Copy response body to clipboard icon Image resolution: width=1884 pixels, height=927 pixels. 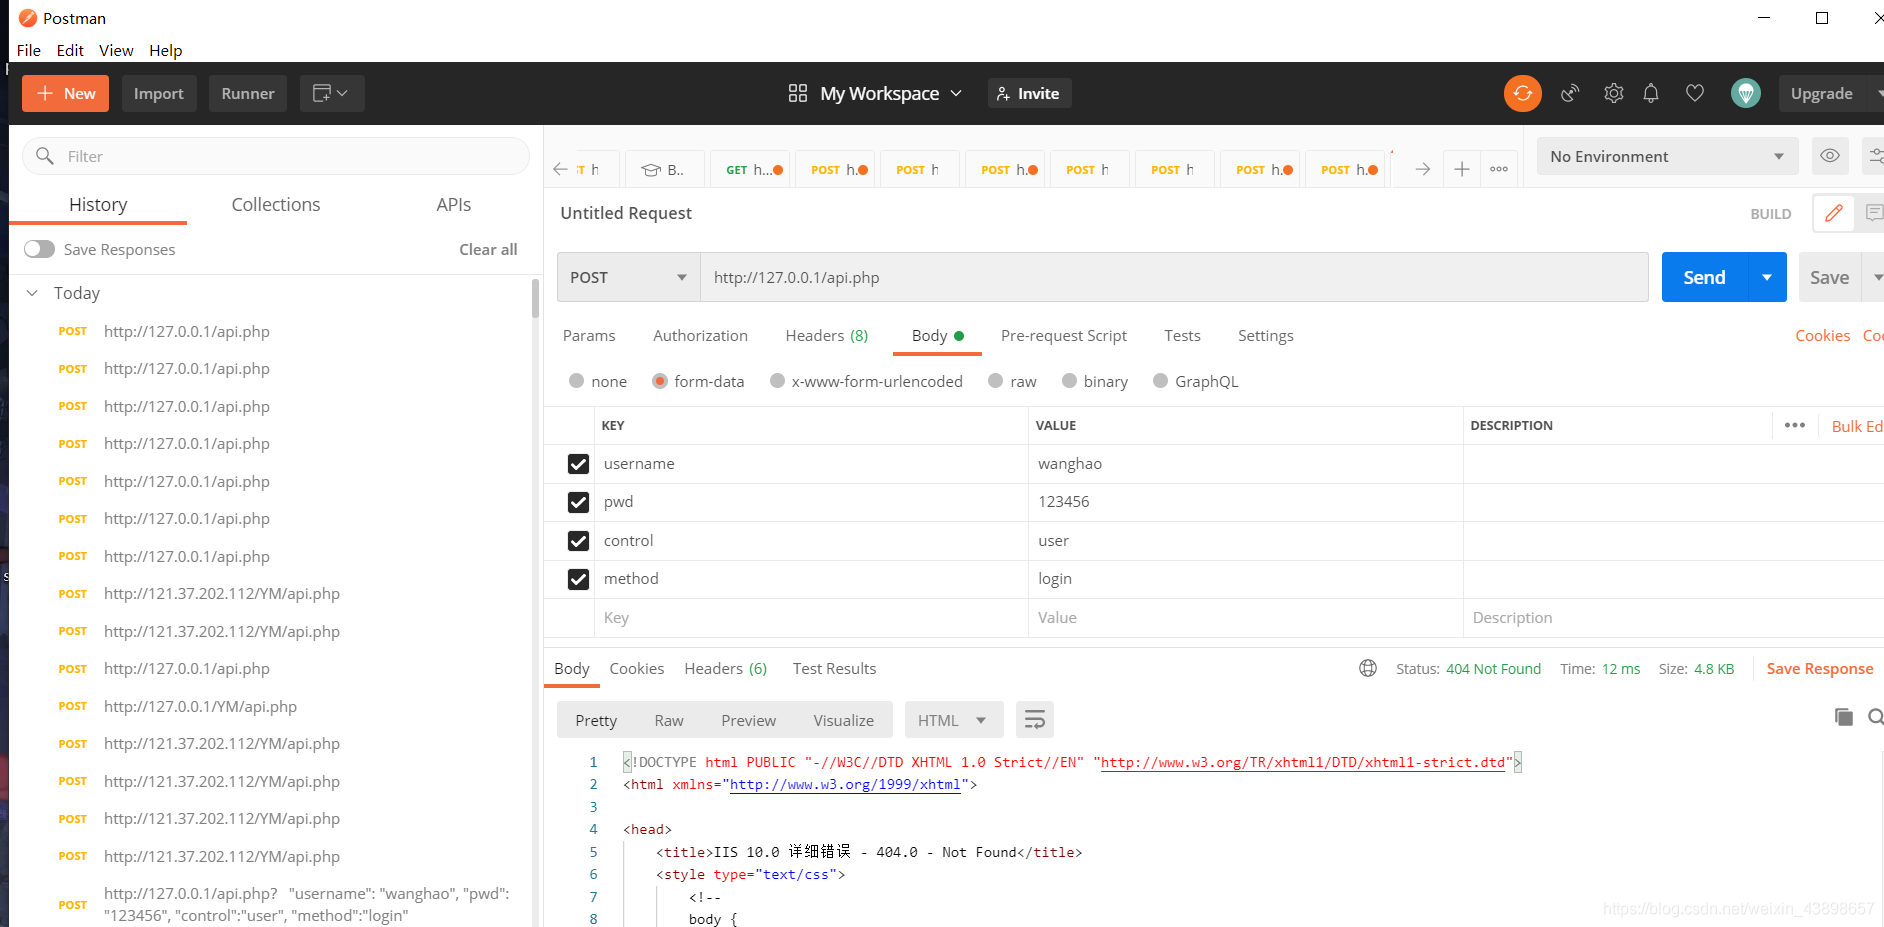(1844, 716)
